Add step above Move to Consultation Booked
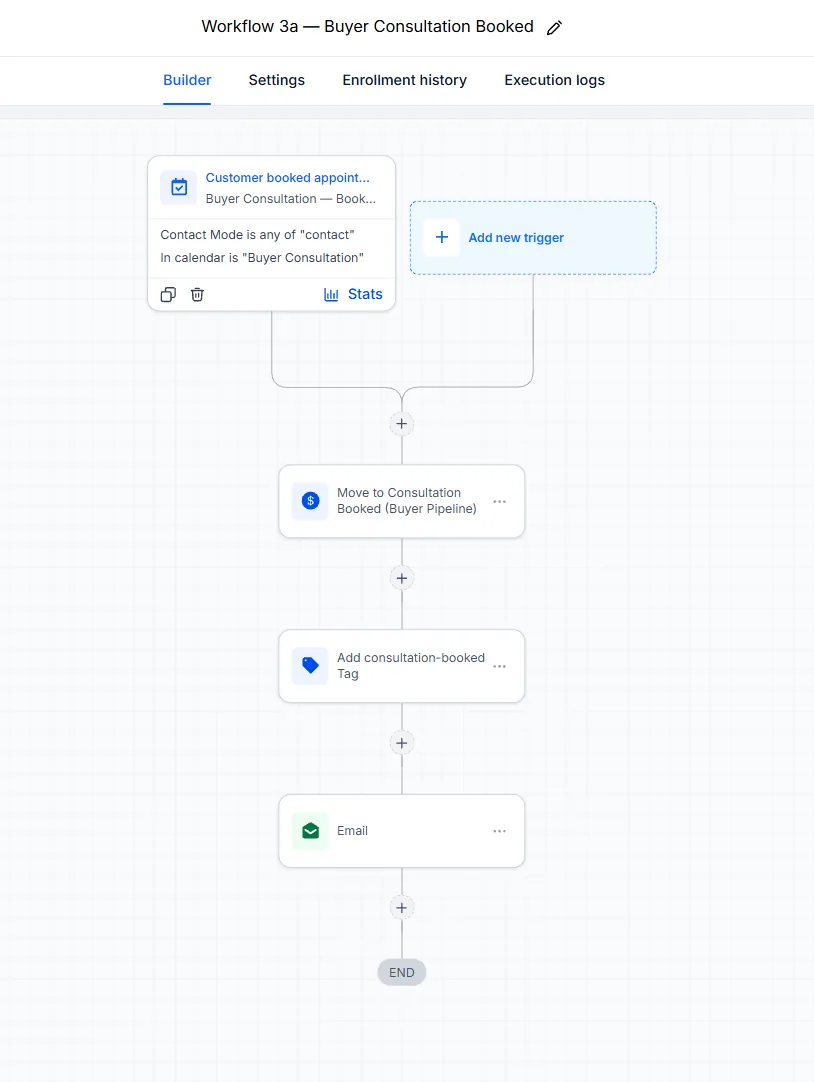Image resolution: width=814 pixels, height=1082 pixels. [x=401, y=424]
